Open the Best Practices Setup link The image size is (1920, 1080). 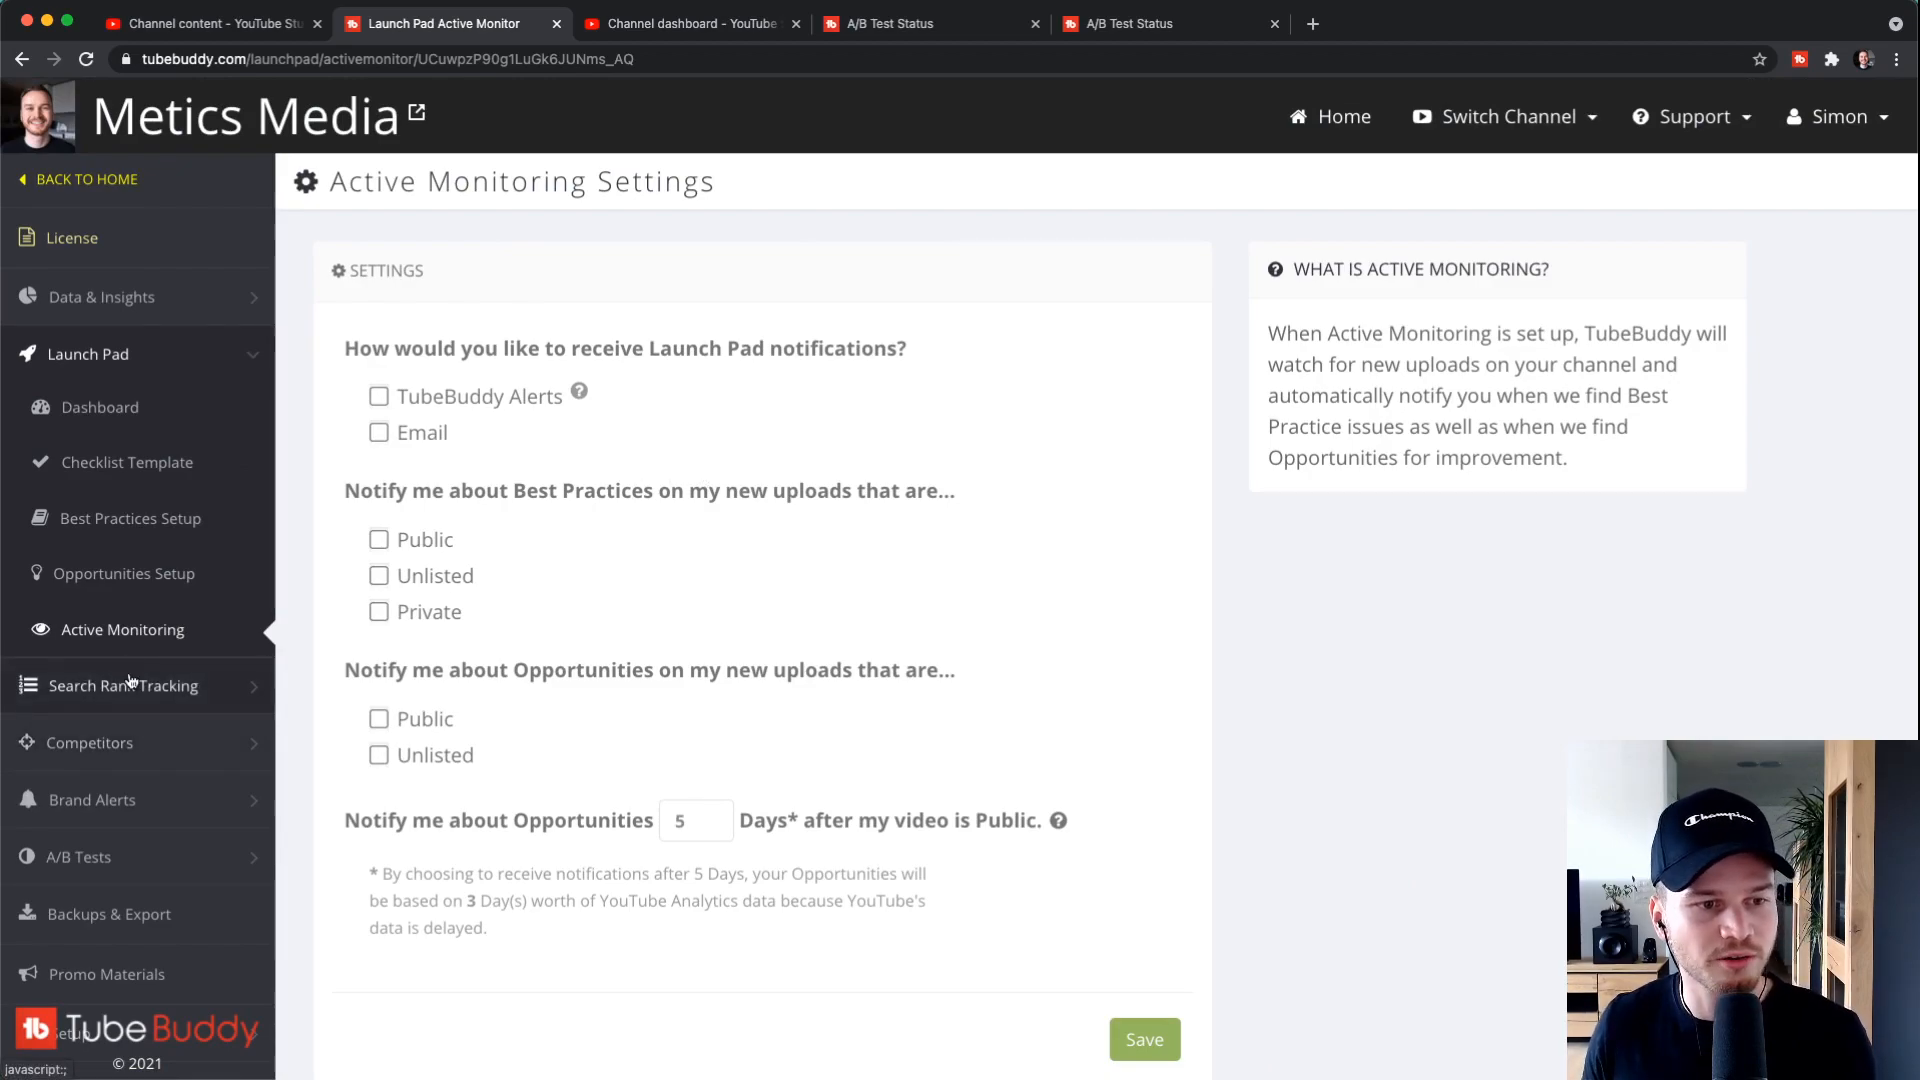coord(130,518)
